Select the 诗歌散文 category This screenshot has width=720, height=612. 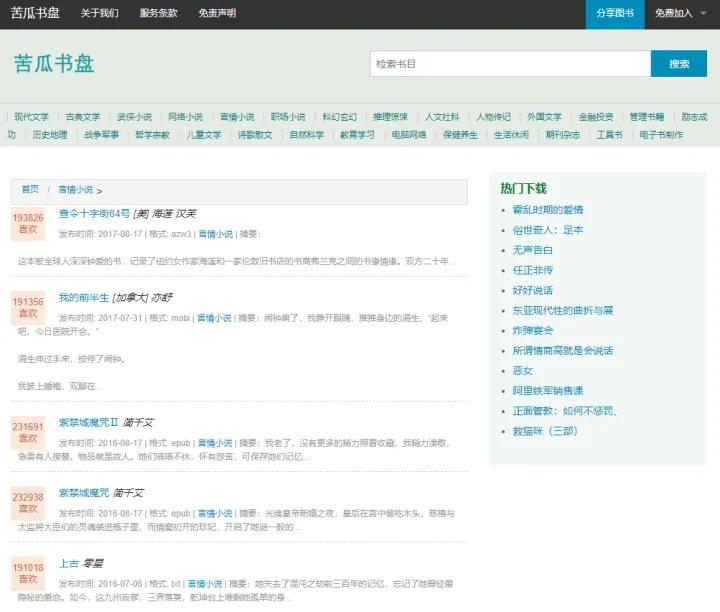(255, 135)
